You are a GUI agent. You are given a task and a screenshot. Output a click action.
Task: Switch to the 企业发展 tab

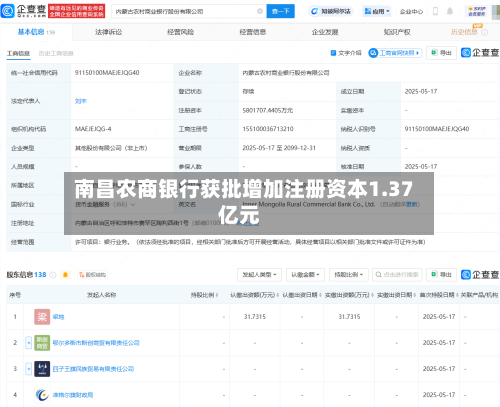(x=325, y=32)
